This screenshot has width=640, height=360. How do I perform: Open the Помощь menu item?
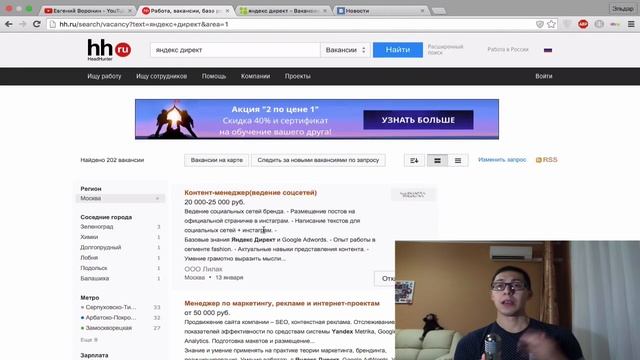coord(214,76)
